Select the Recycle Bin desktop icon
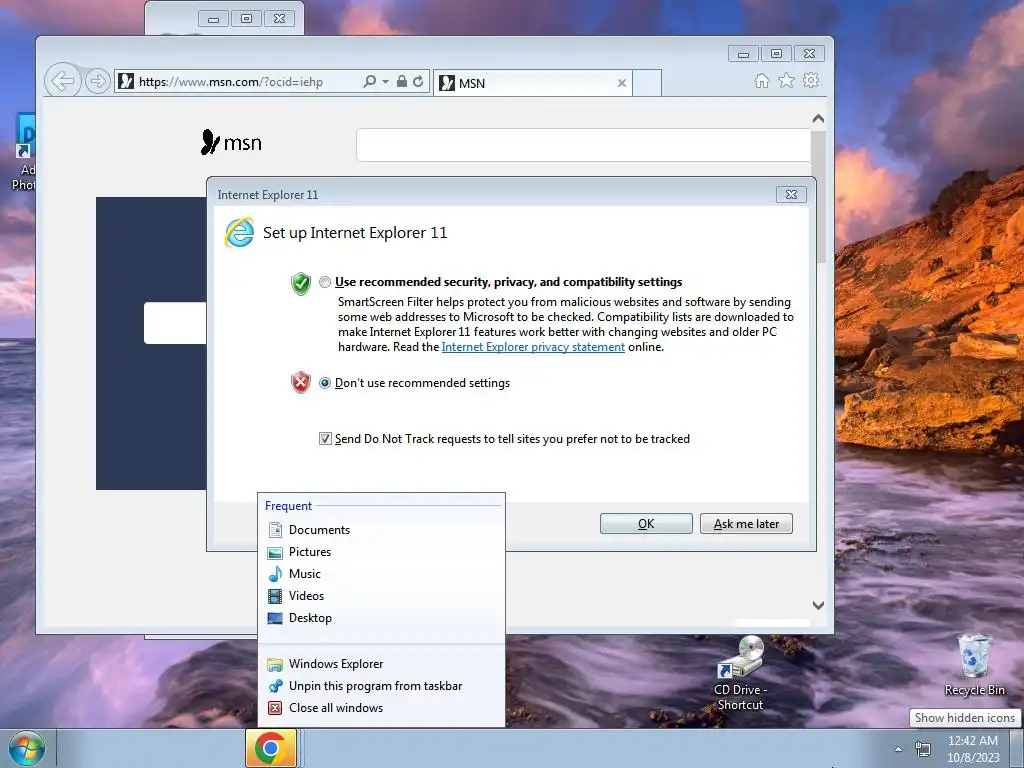The image size is (1024, 768). (974, 665)
